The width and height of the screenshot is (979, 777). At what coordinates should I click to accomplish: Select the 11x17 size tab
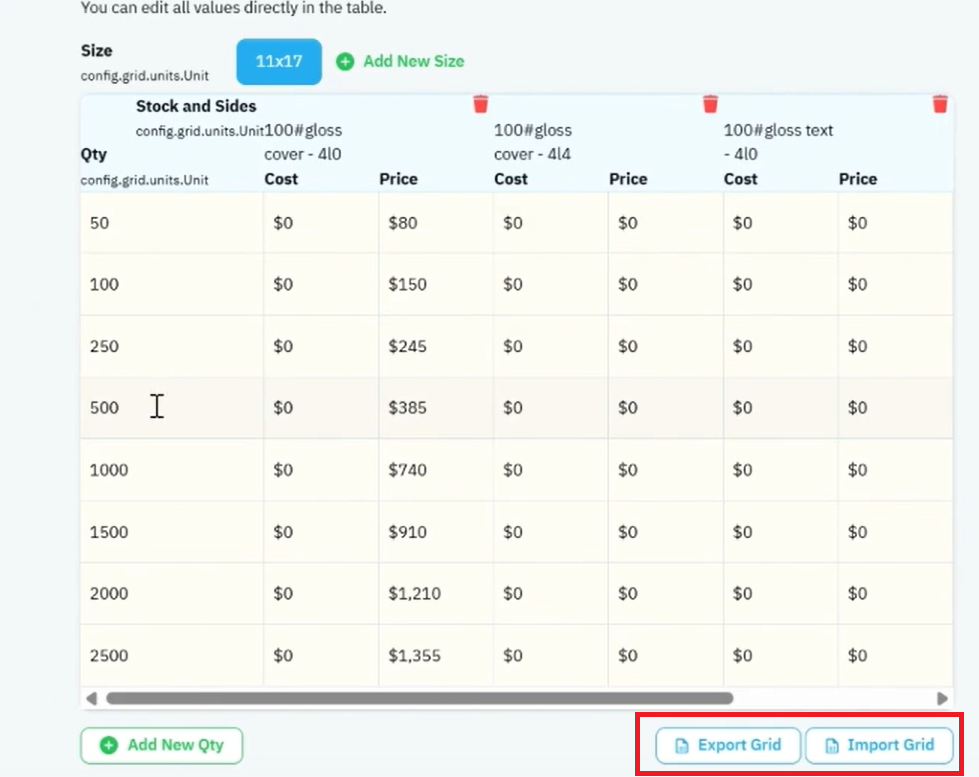279,61
